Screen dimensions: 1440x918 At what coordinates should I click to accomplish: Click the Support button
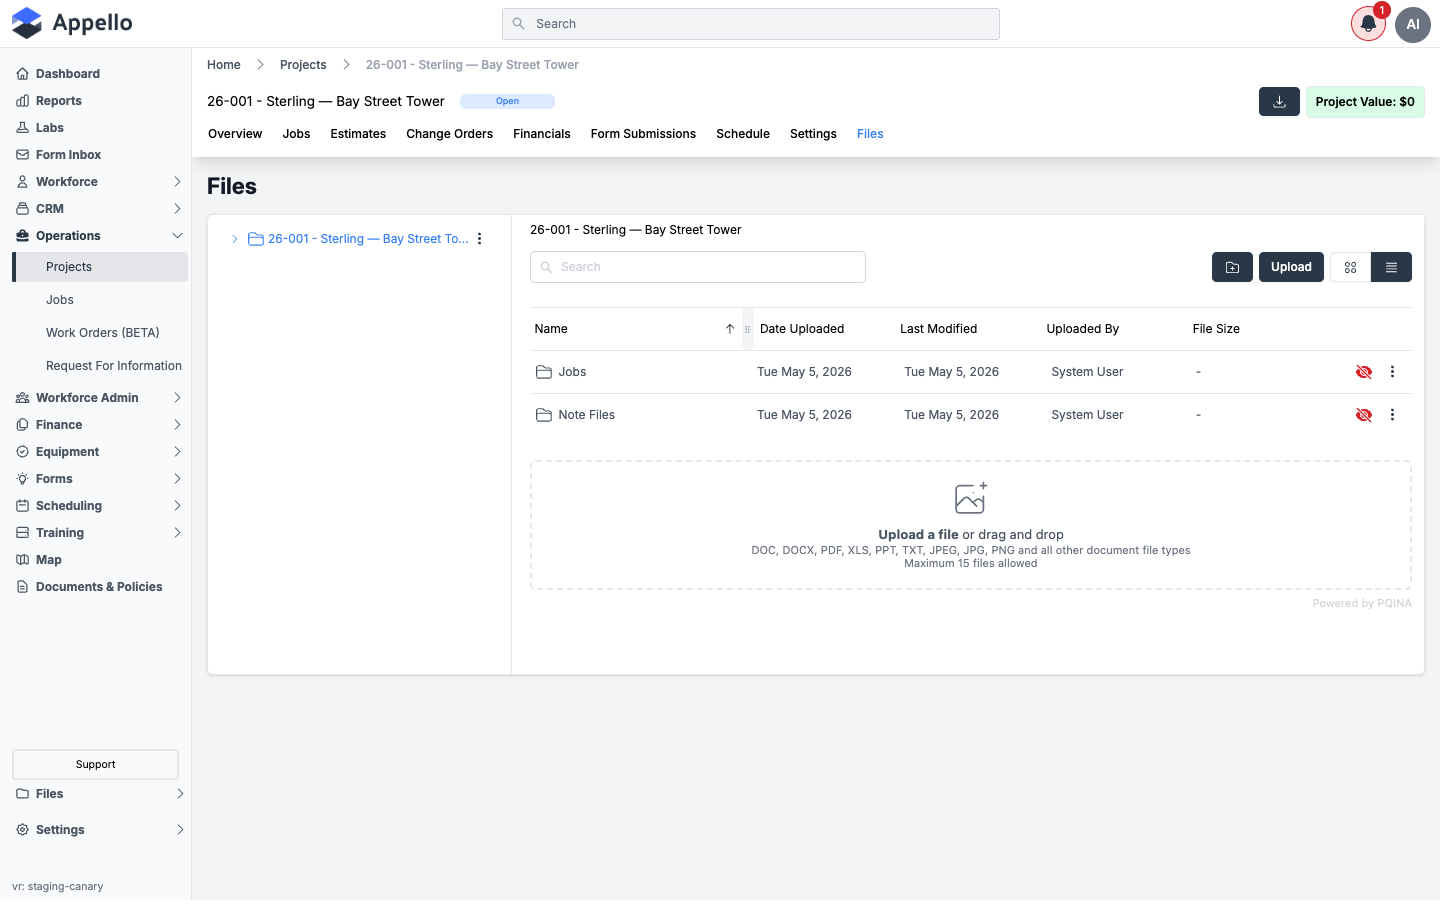[x=95, y=764]
